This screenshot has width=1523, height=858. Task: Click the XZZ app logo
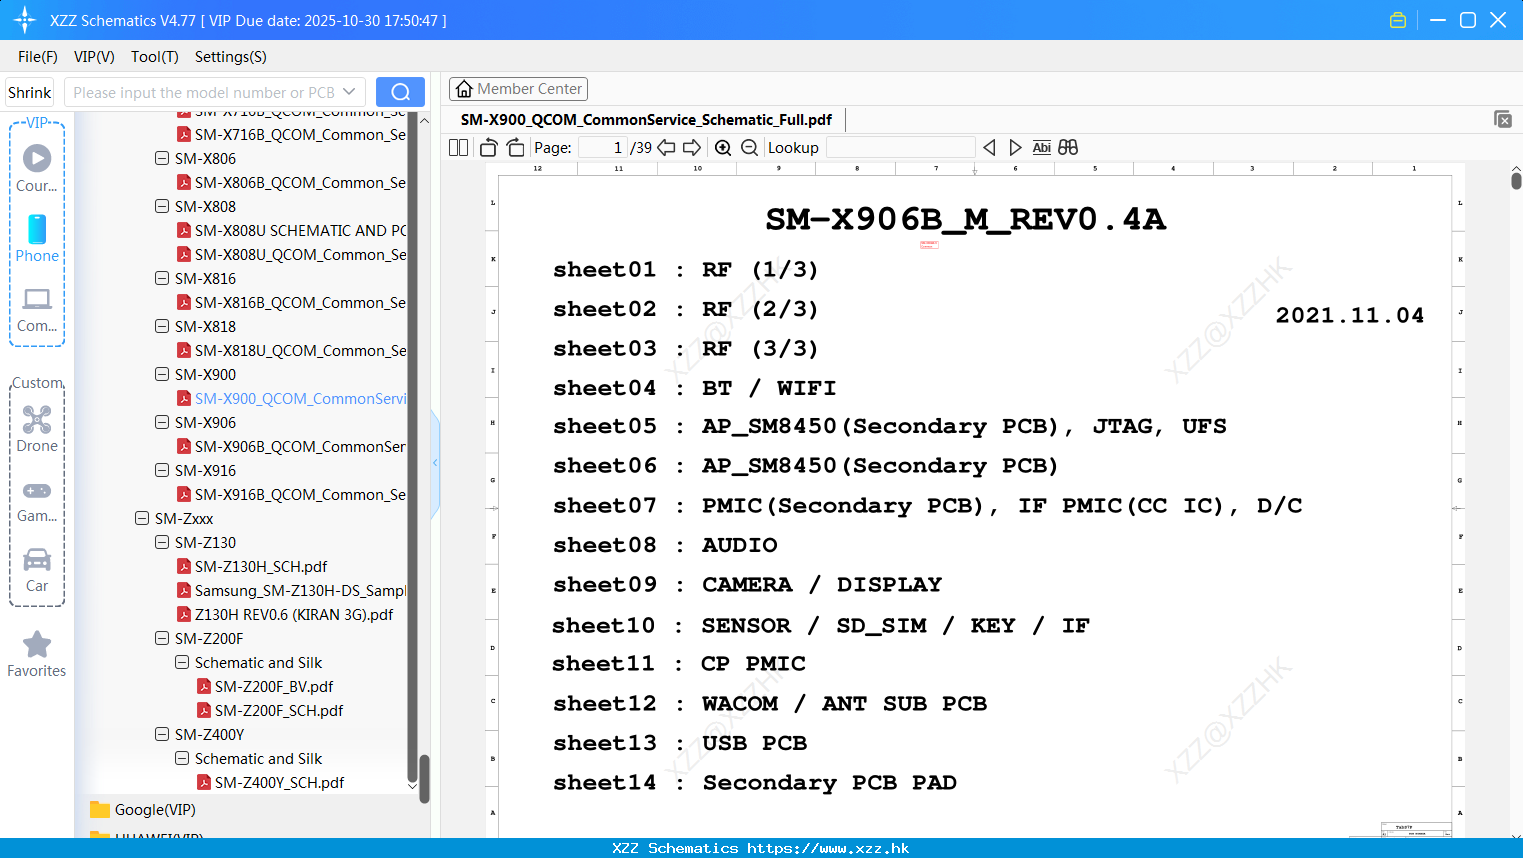coord(25,20)
